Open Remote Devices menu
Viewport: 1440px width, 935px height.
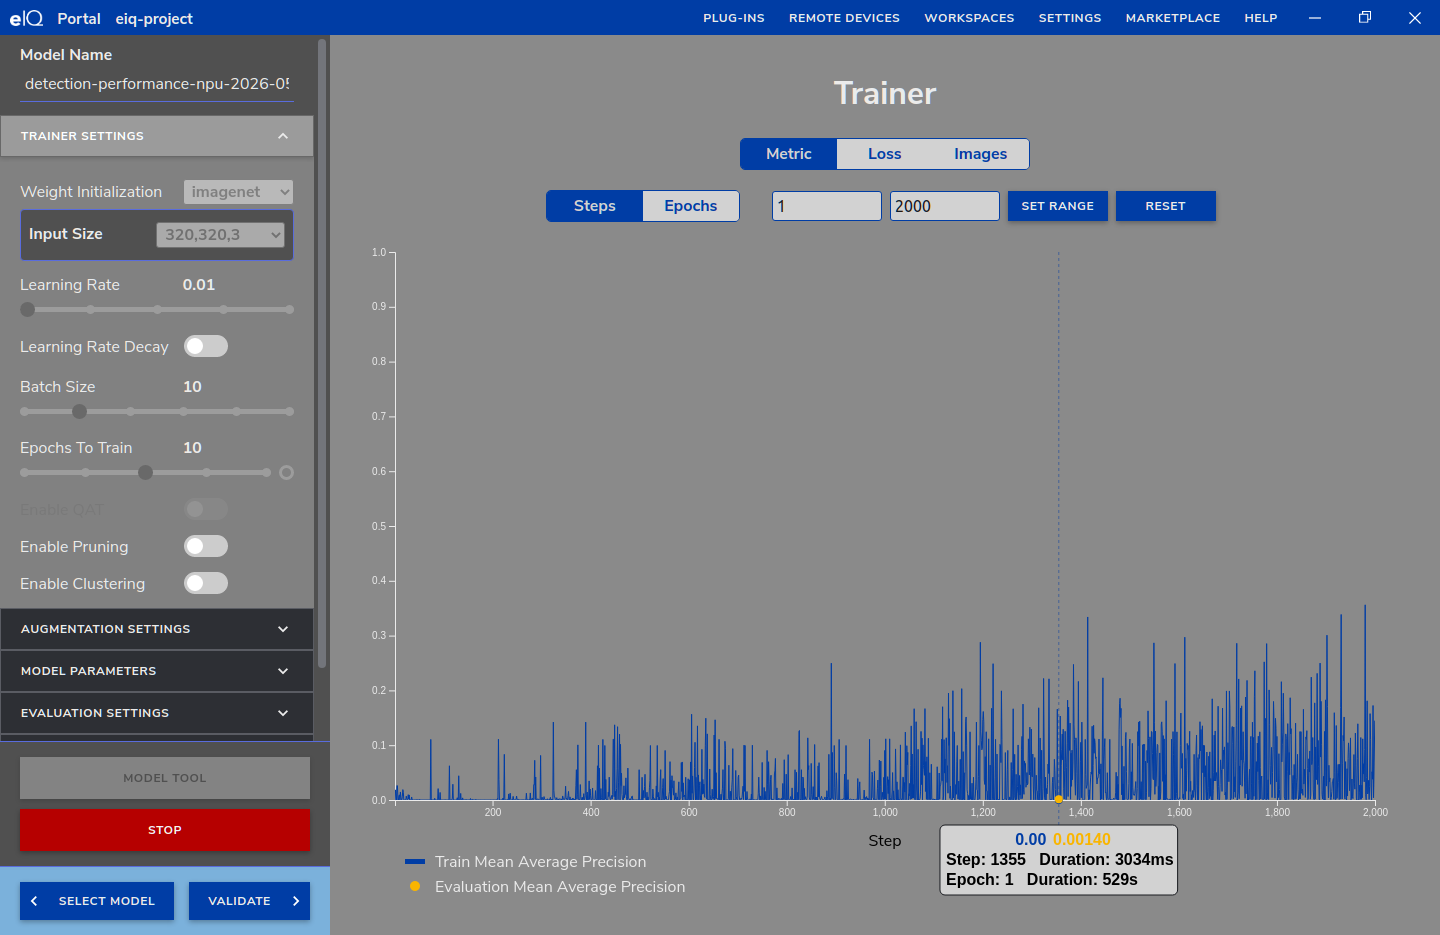point(844,18)
